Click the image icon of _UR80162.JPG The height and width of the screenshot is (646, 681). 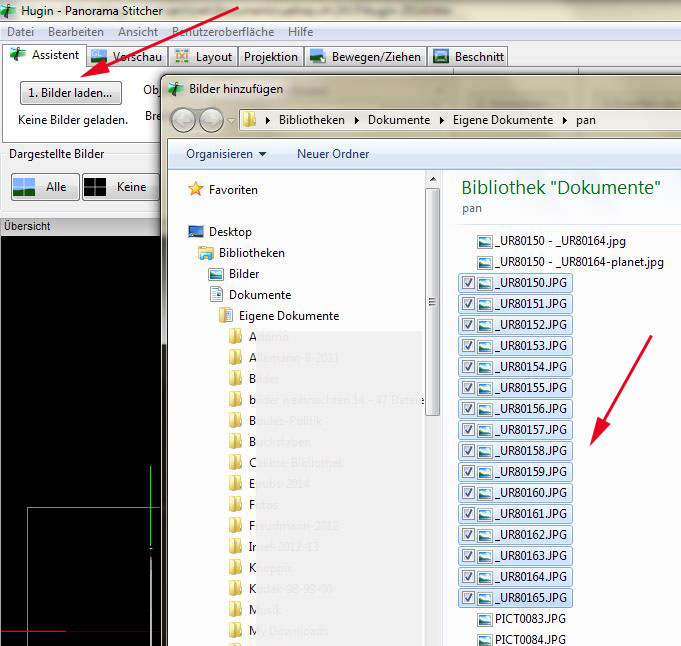[x=485, y=535]
